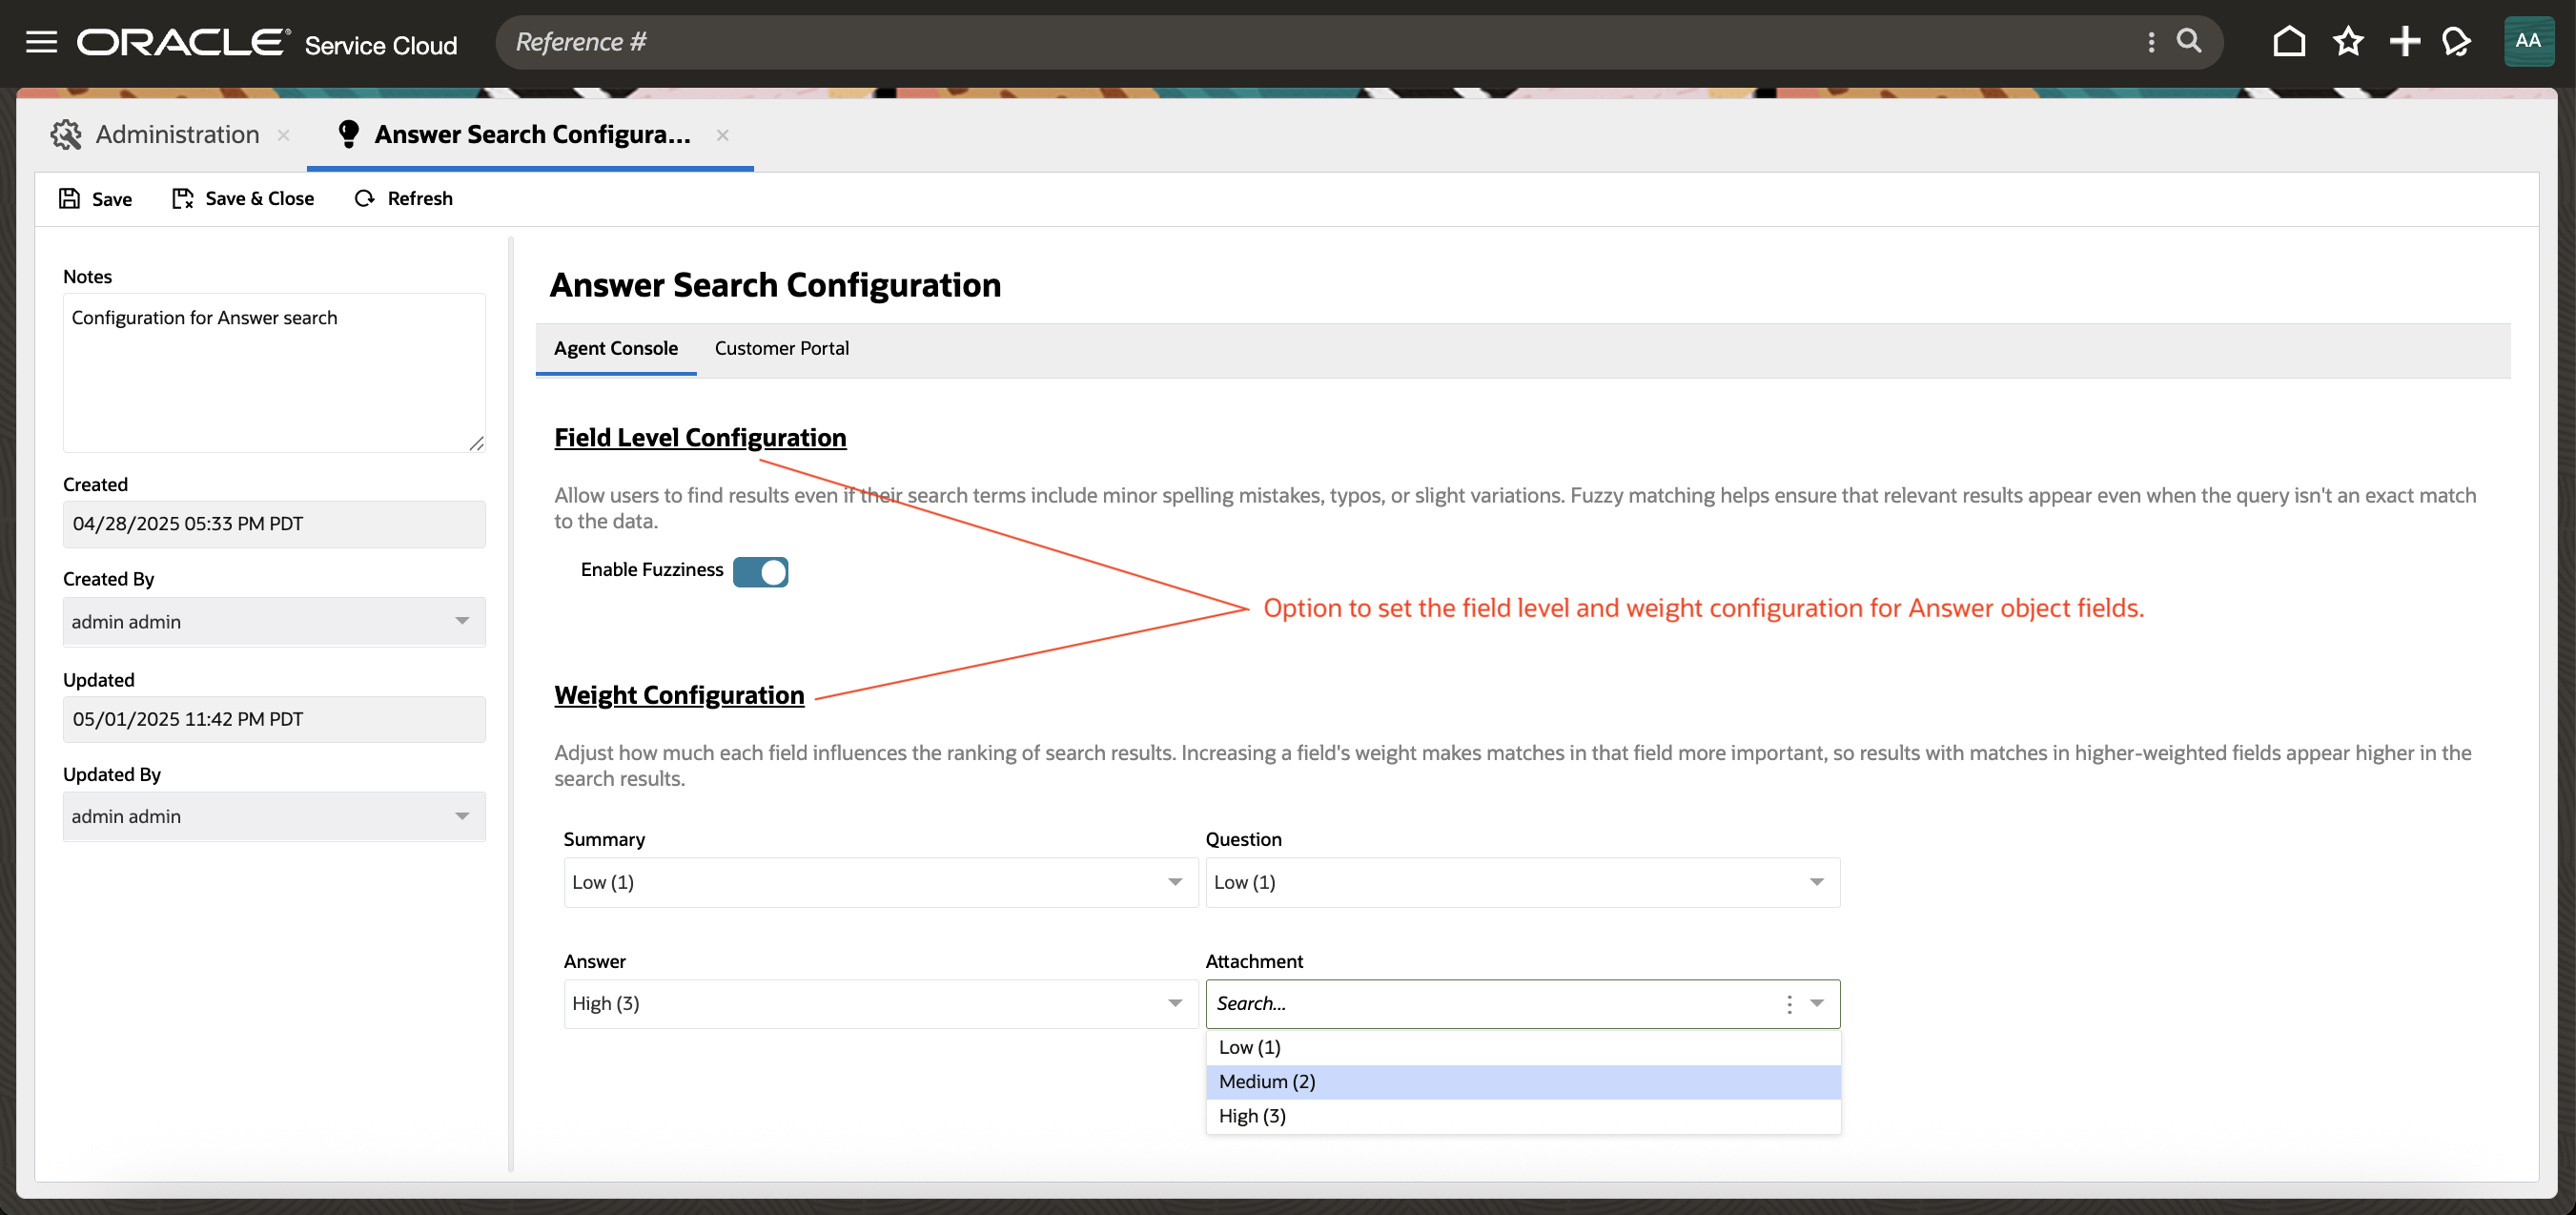Click the lightbulb icon on Answer Search tab

click(348, 134)
